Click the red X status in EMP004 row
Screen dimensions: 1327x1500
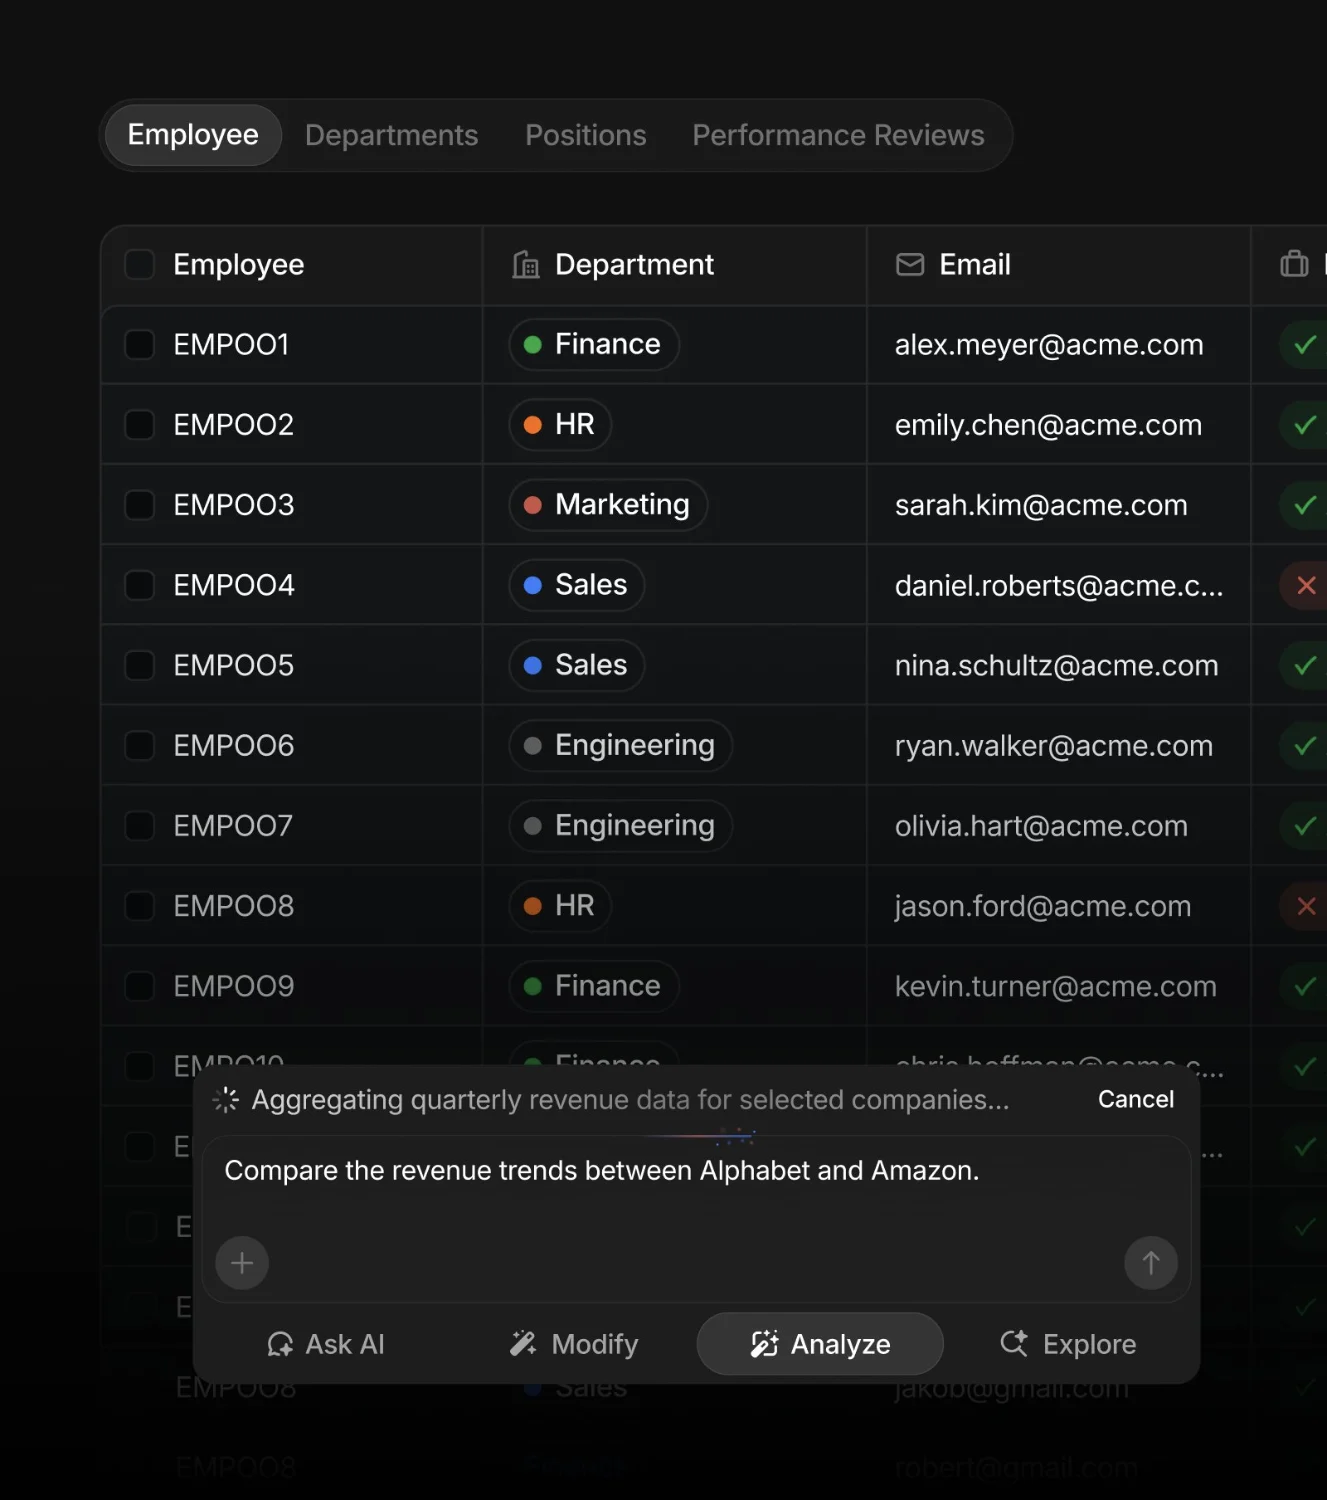coord(1305,585)
